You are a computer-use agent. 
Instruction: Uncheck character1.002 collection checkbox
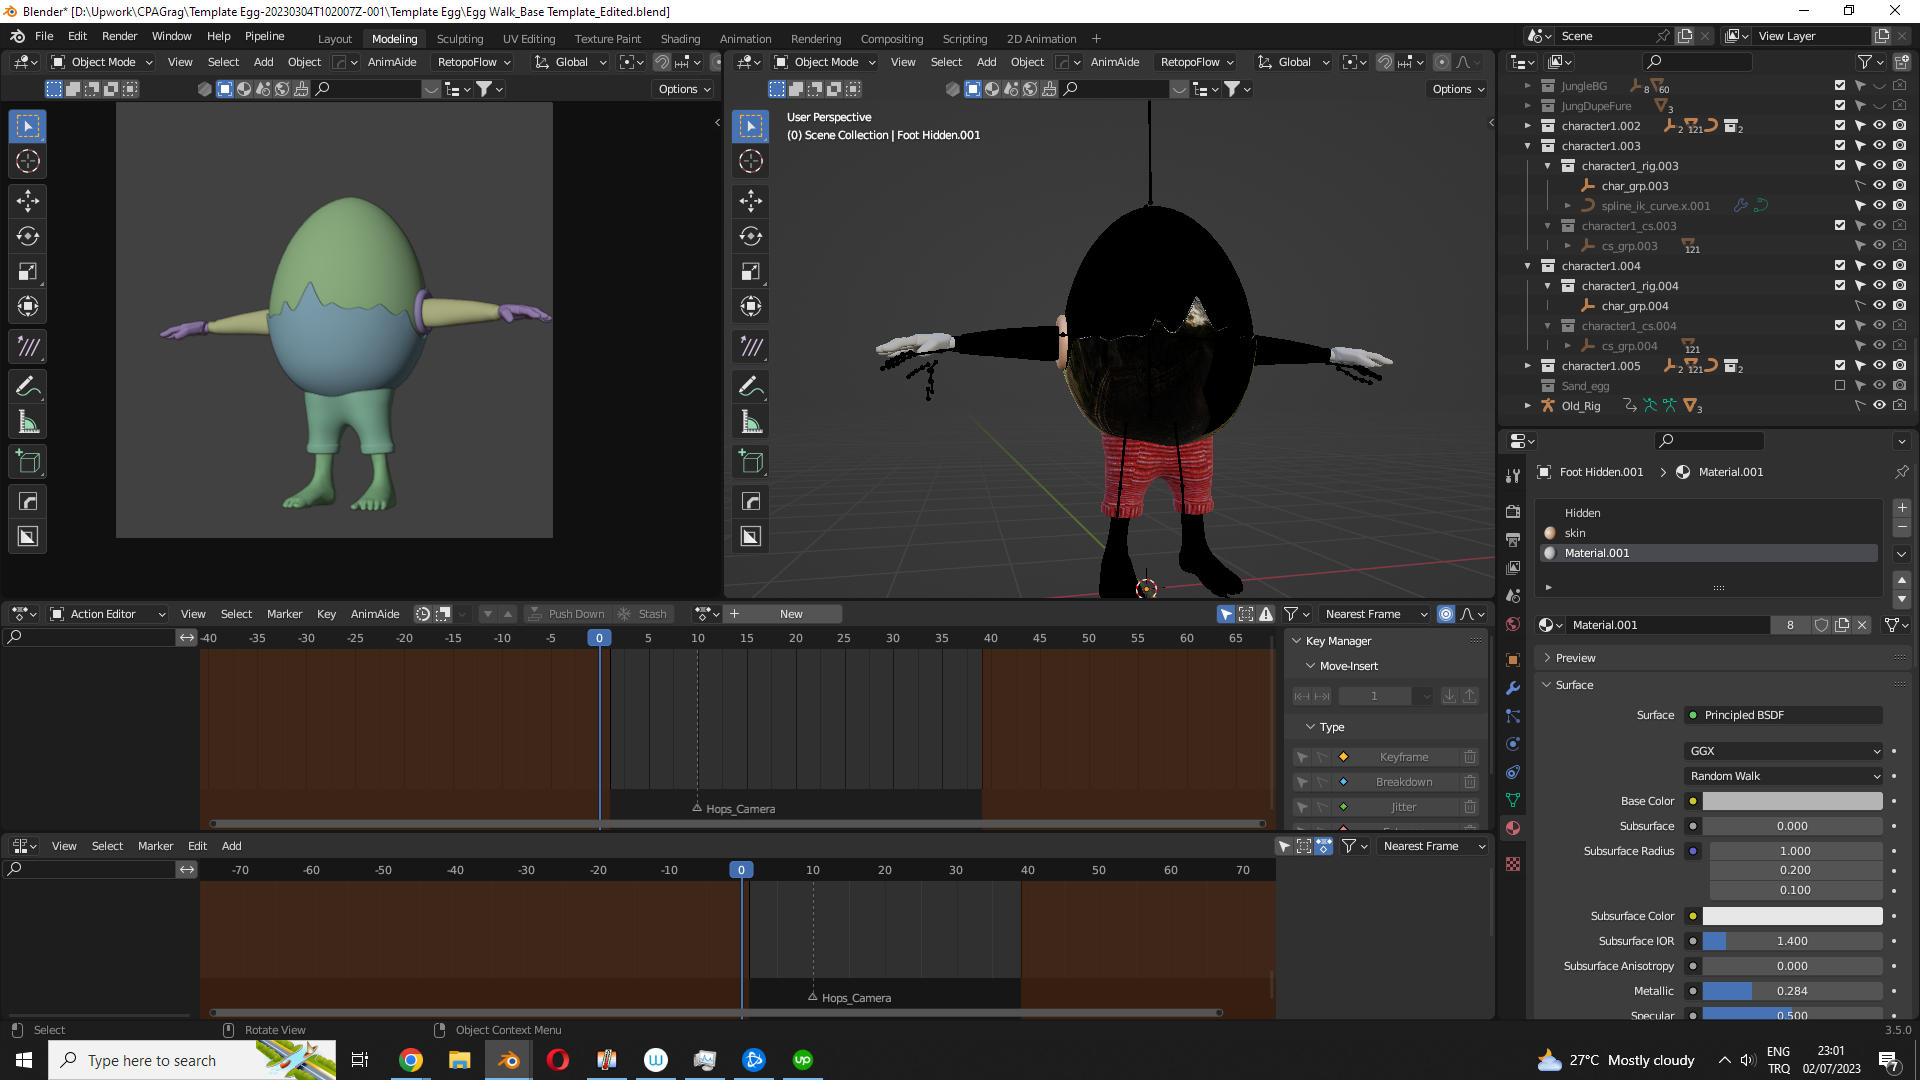pos(1840,126)
